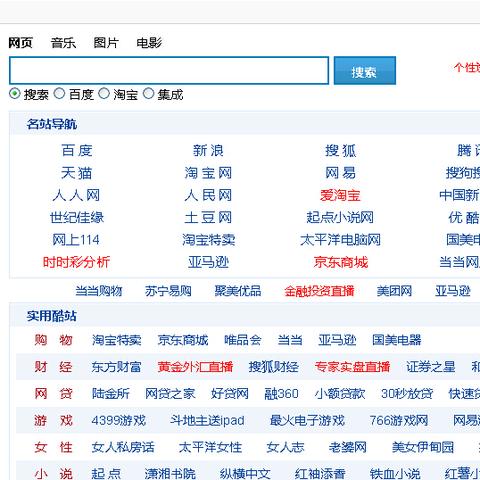This screenshot has width=480, height=480.
Task: Open the 人人网 link
Action: point(77,195)
